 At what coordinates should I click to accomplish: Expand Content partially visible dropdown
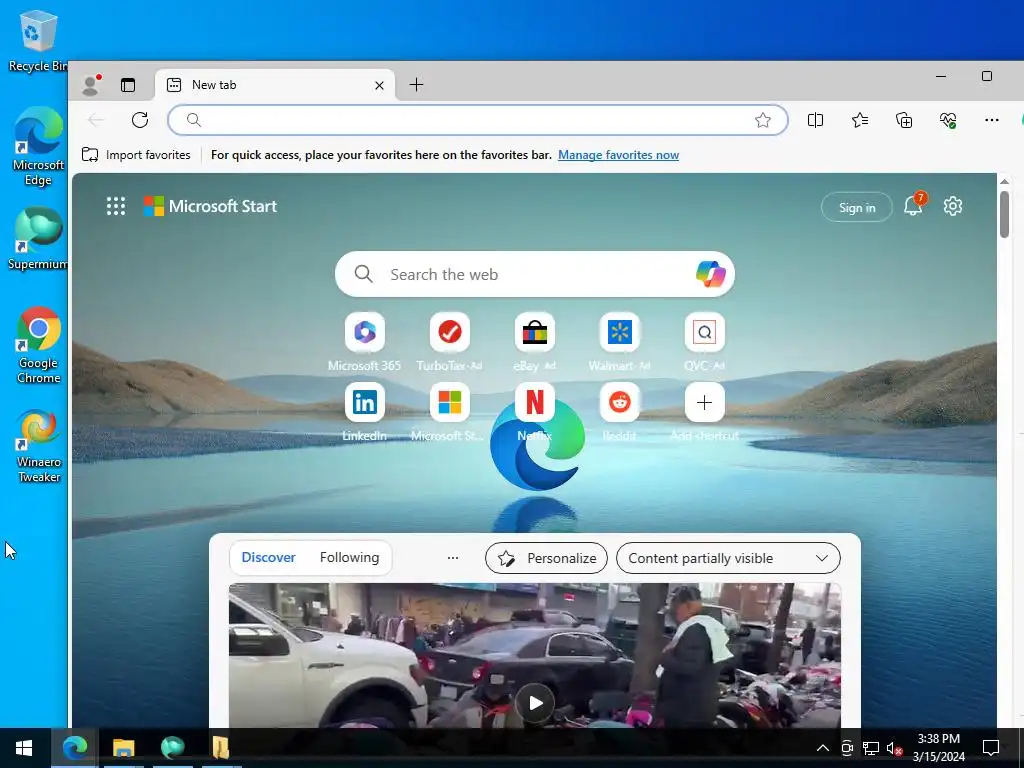point(728,558)
